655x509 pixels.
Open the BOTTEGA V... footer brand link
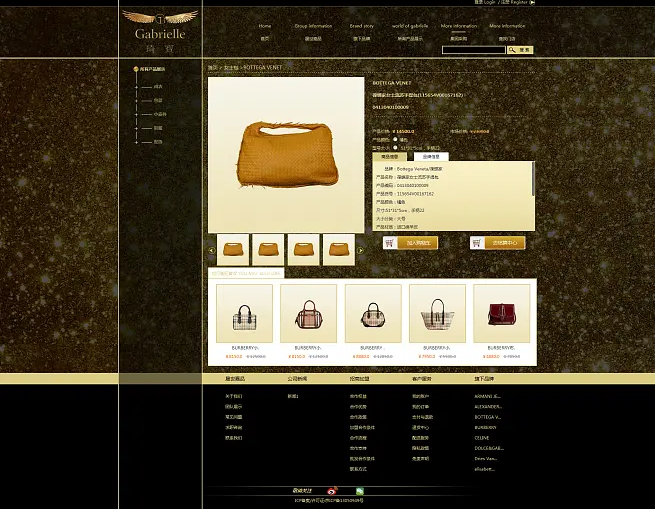487,417
